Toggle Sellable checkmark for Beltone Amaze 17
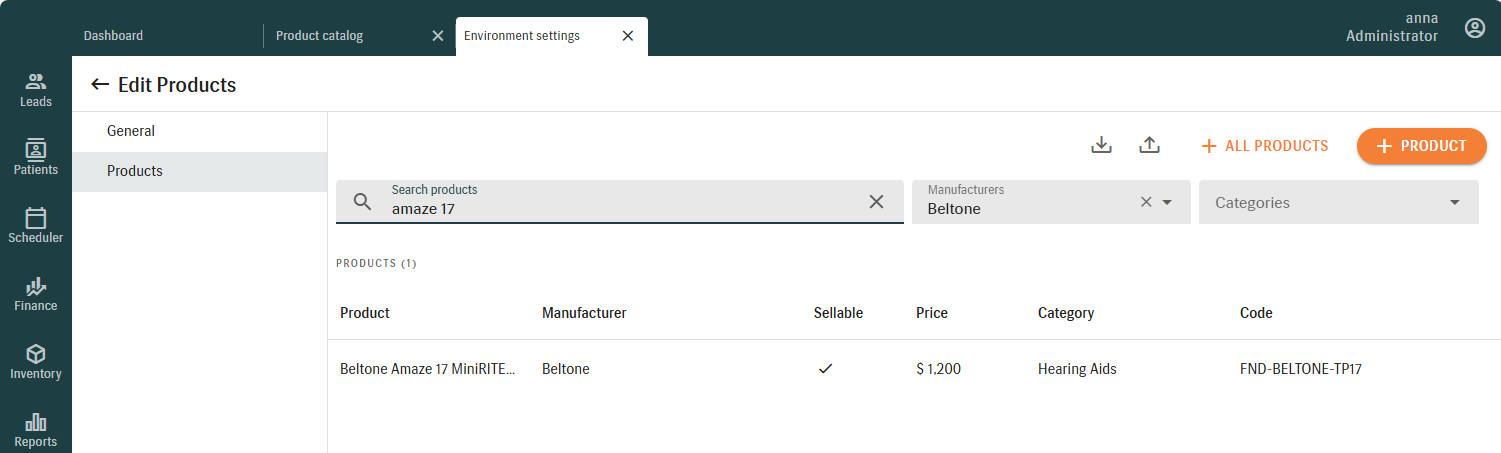The image size is (1501, 453). (x=825, y=369)
